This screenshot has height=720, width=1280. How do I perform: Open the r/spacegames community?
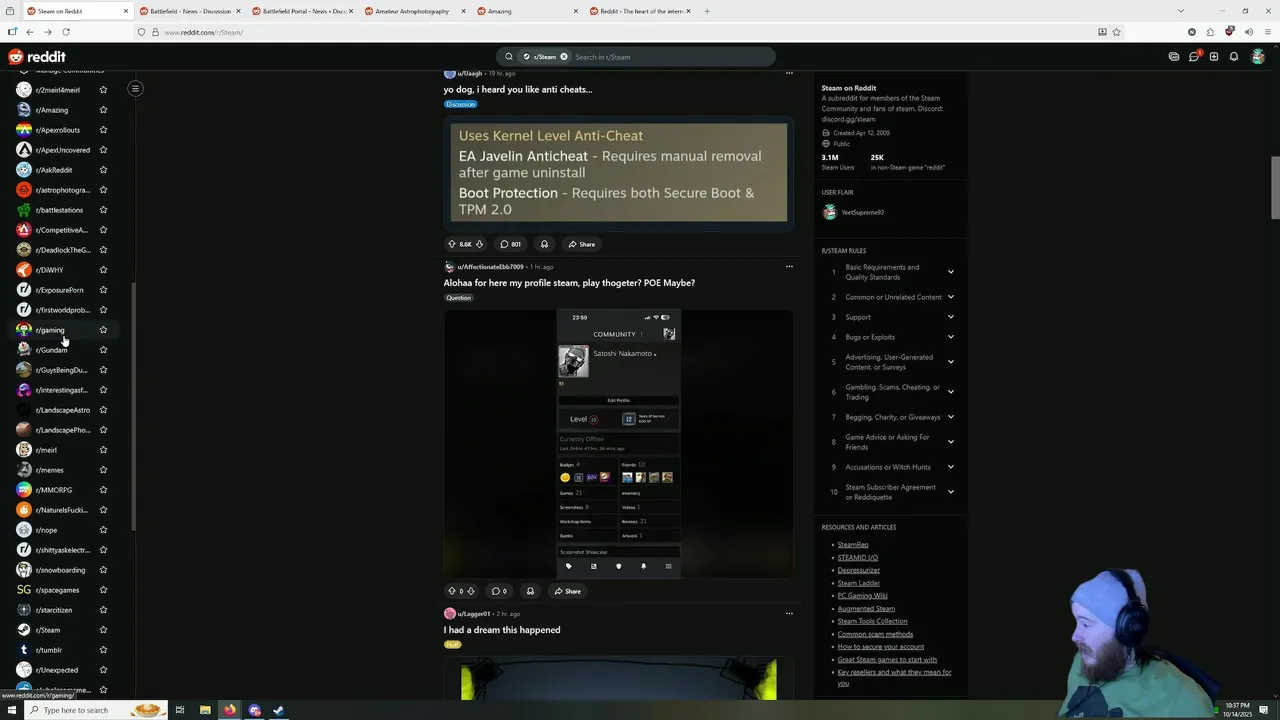click(x=57, y=590)
